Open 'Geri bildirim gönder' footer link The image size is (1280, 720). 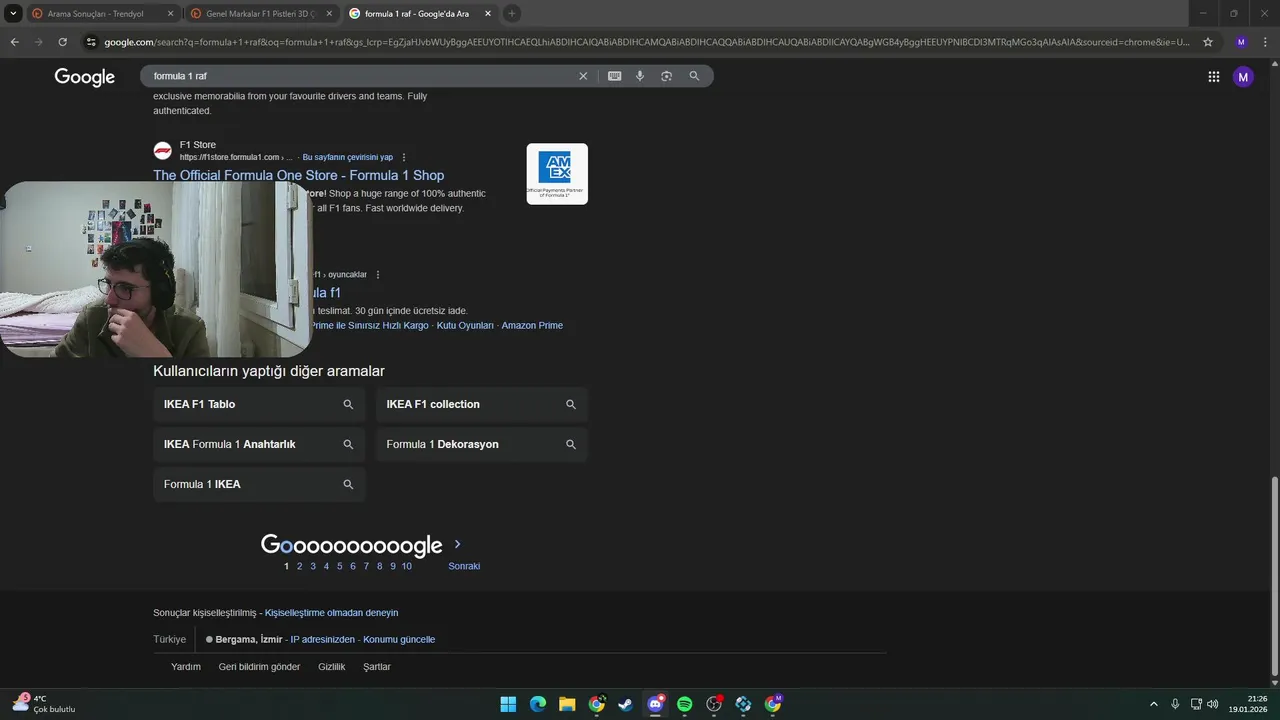coord(259,667)
